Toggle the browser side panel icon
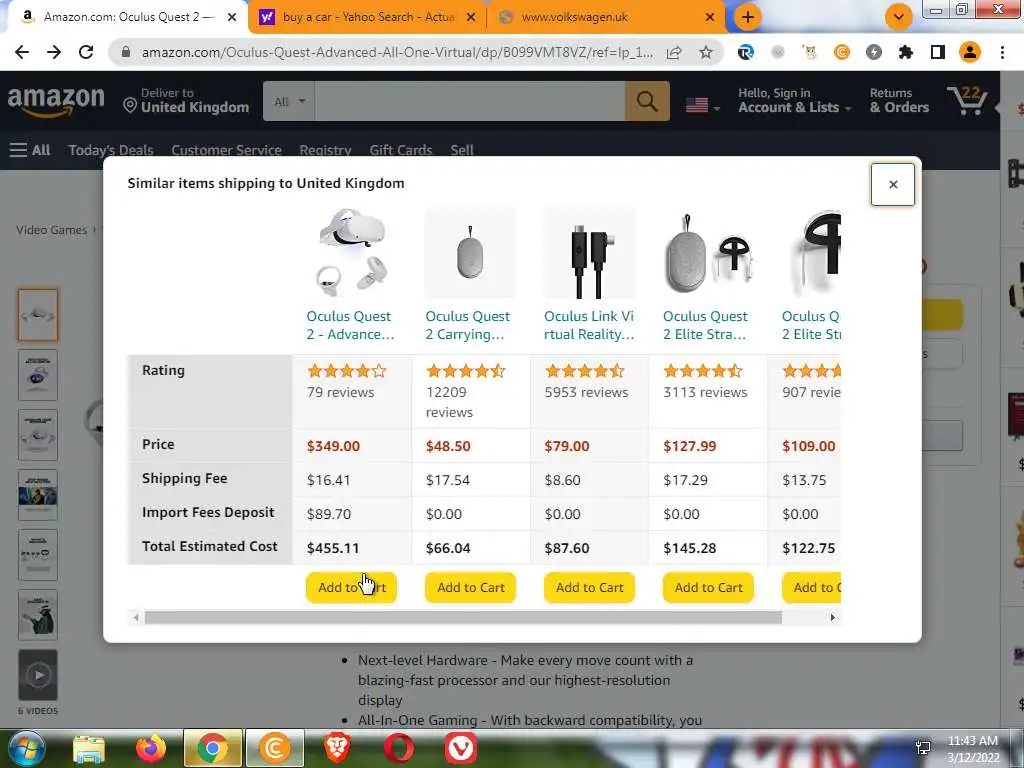Image resolution: width=1024 pixels, height=768 pixels. 938,52
